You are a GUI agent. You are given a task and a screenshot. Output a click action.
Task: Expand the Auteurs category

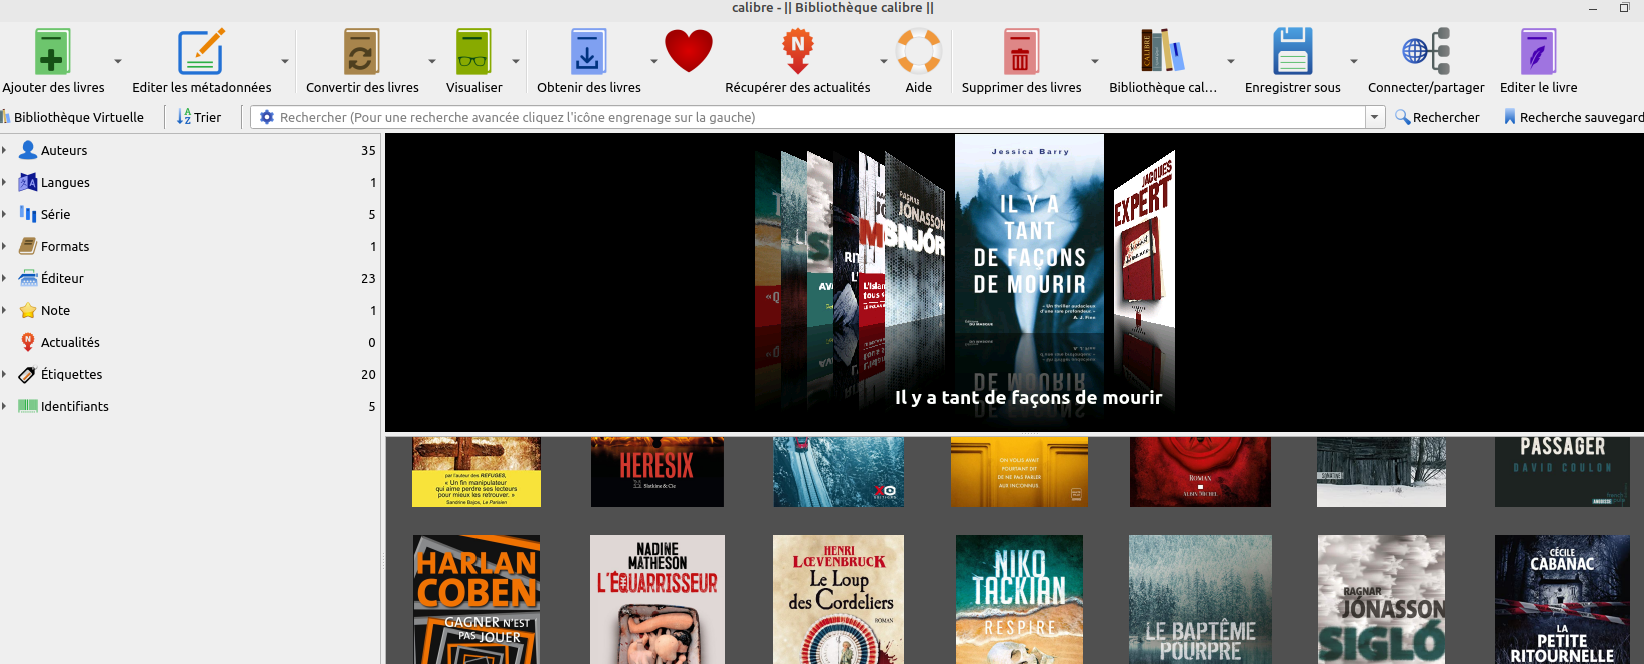5,150
